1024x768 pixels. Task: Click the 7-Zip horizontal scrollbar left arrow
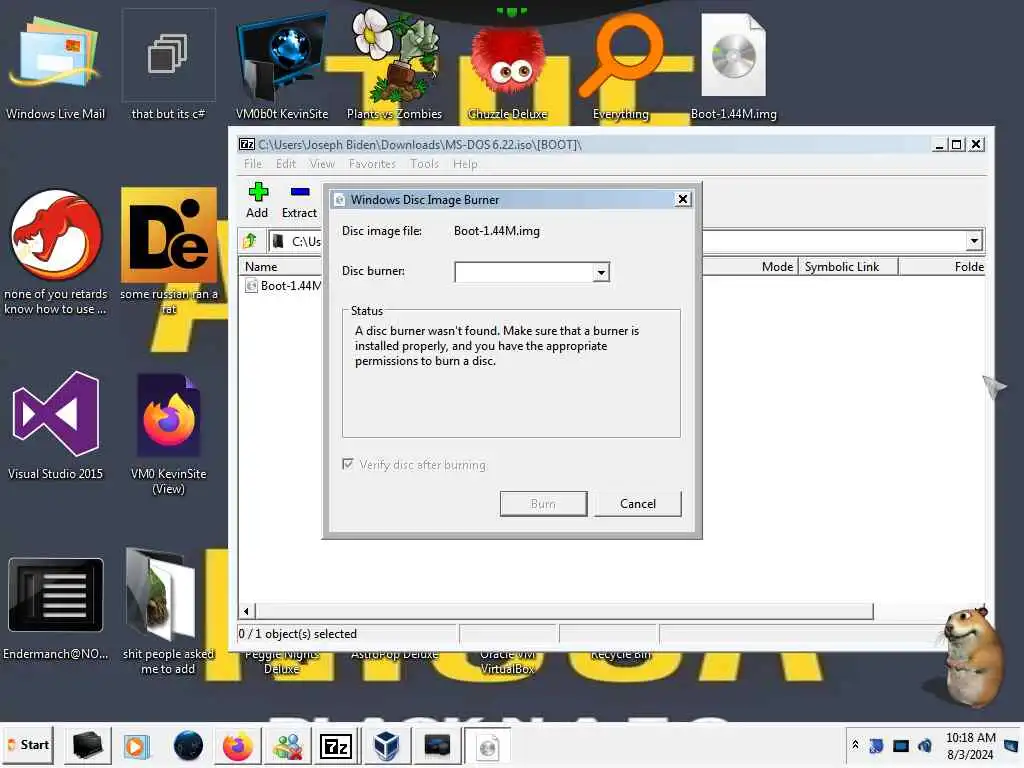[x=246, y=611]
